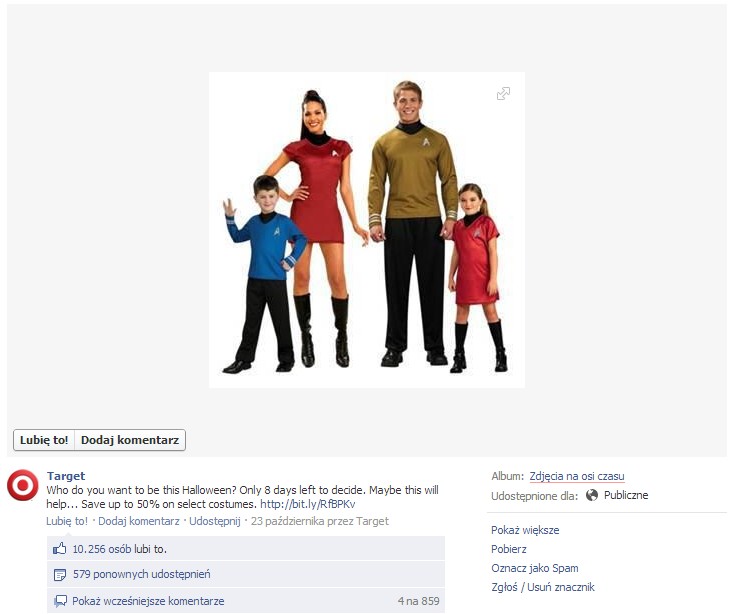
Task: Select 'Pobierz' download option
Action: tap(509, 549)
